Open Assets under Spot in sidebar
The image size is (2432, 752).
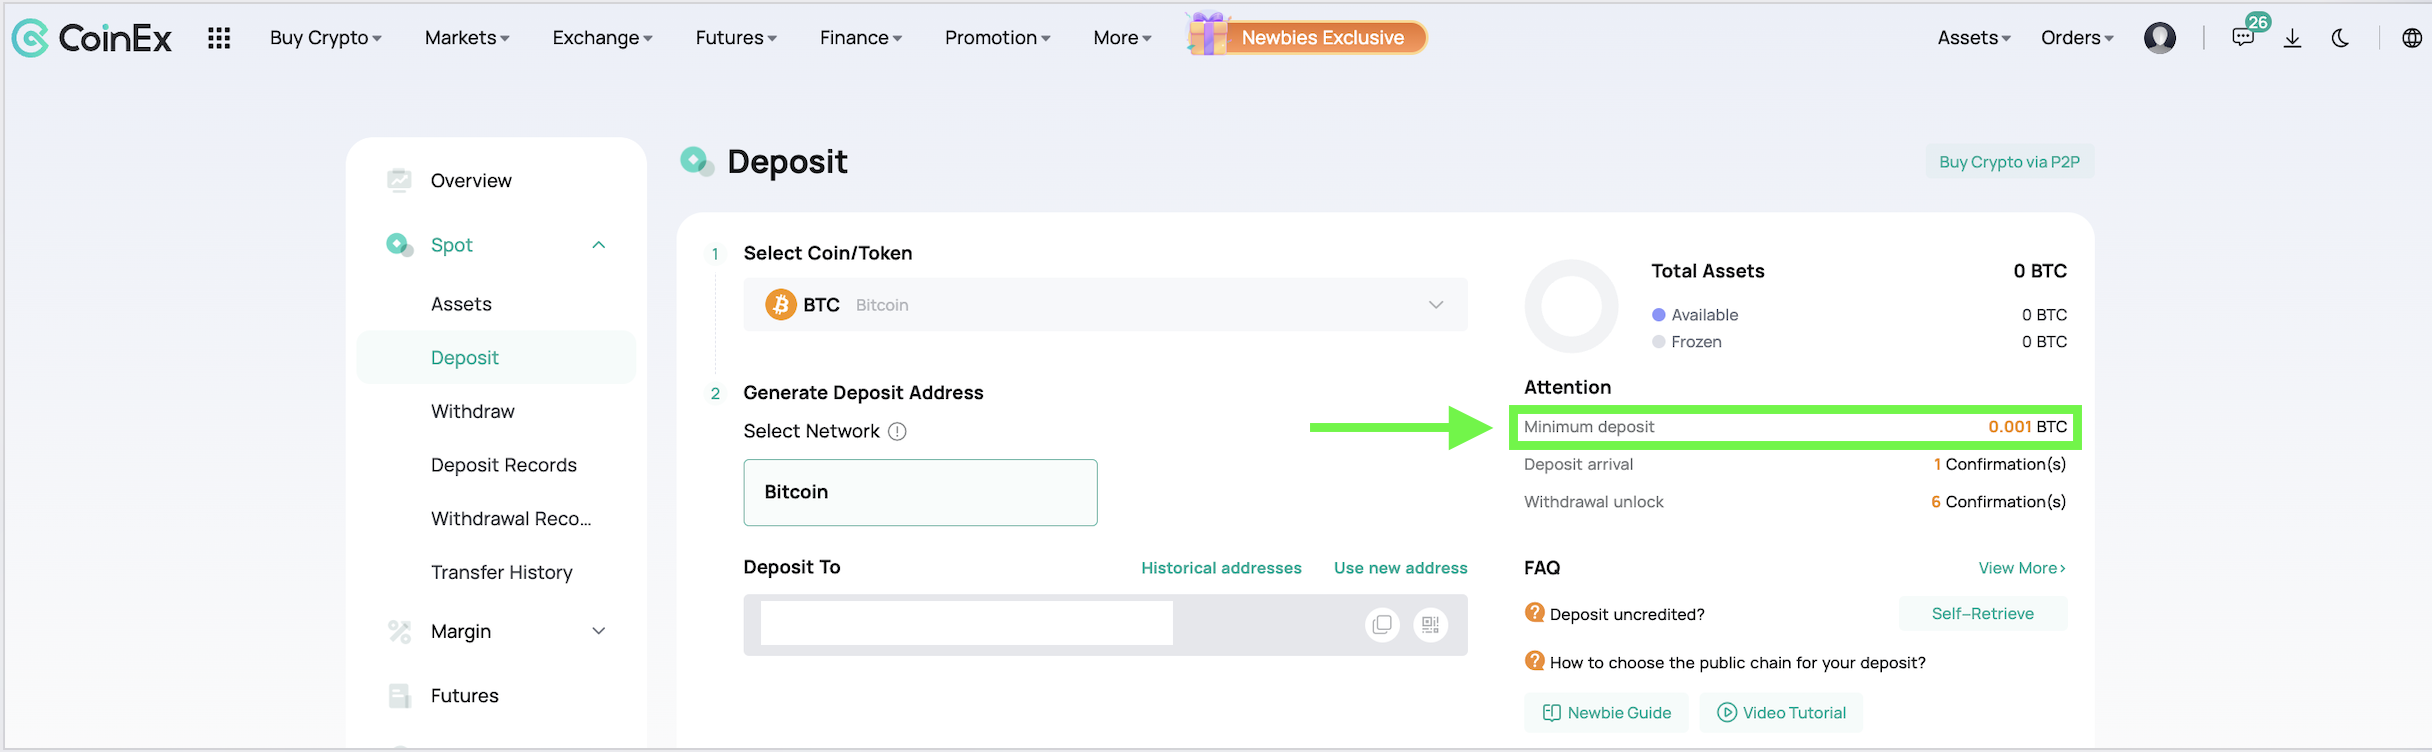[x=461, y=304]
